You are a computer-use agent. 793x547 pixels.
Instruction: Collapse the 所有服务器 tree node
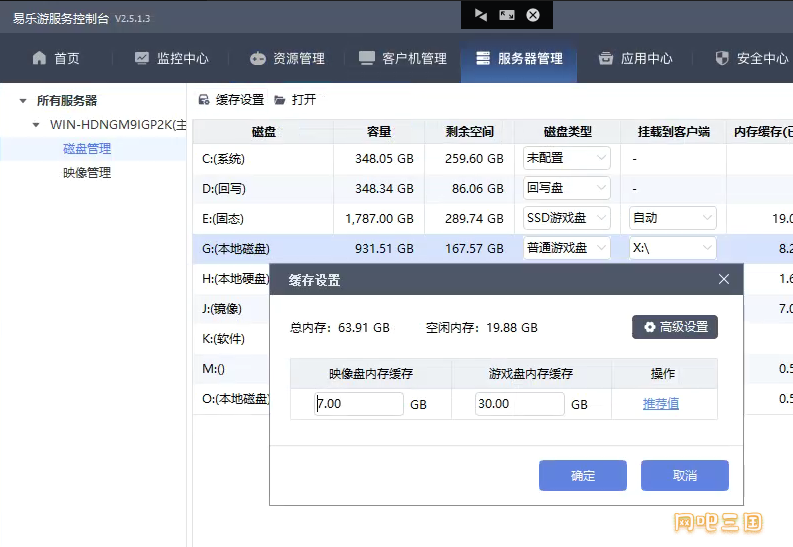pos(23,101)
